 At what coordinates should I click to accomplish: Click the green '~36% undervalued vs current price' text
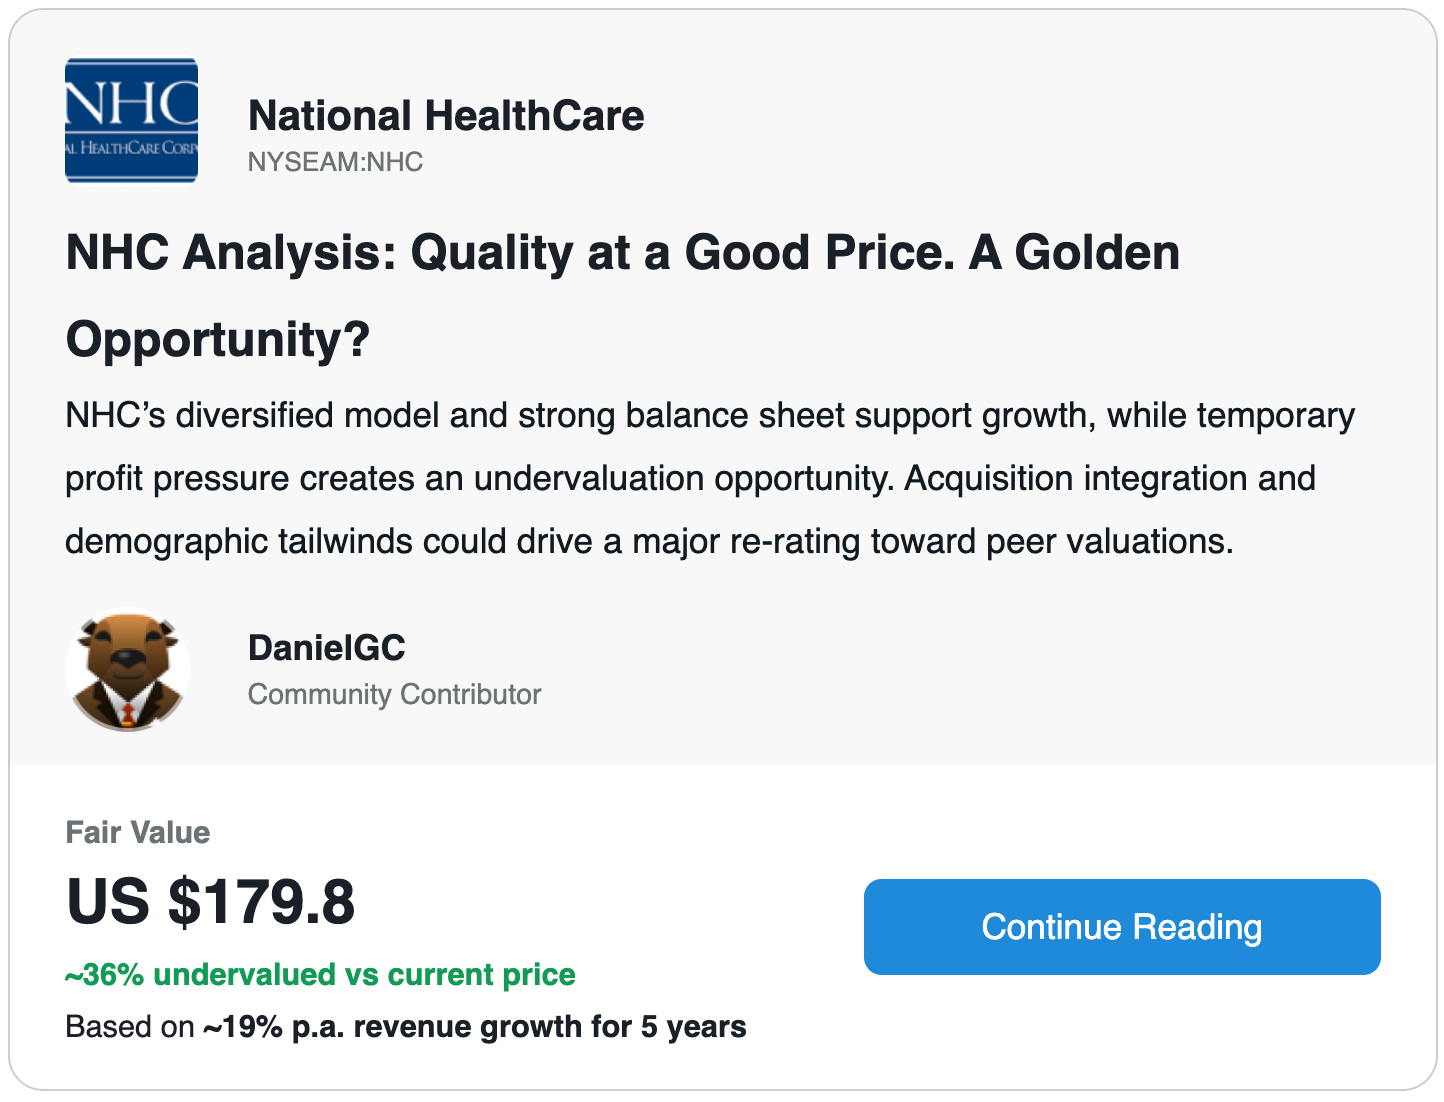(x=320, y=974)
